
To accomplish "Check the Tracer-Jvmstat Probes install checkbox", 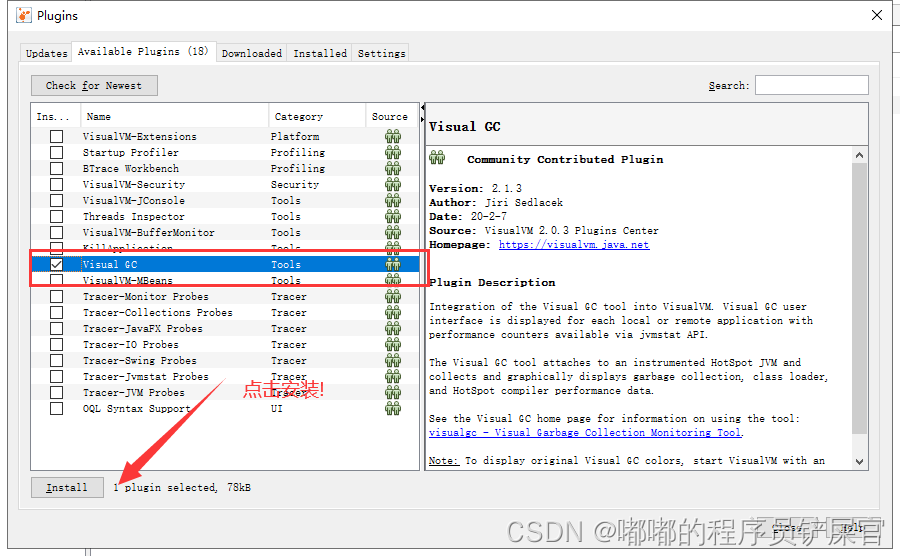I will [56, 377].
